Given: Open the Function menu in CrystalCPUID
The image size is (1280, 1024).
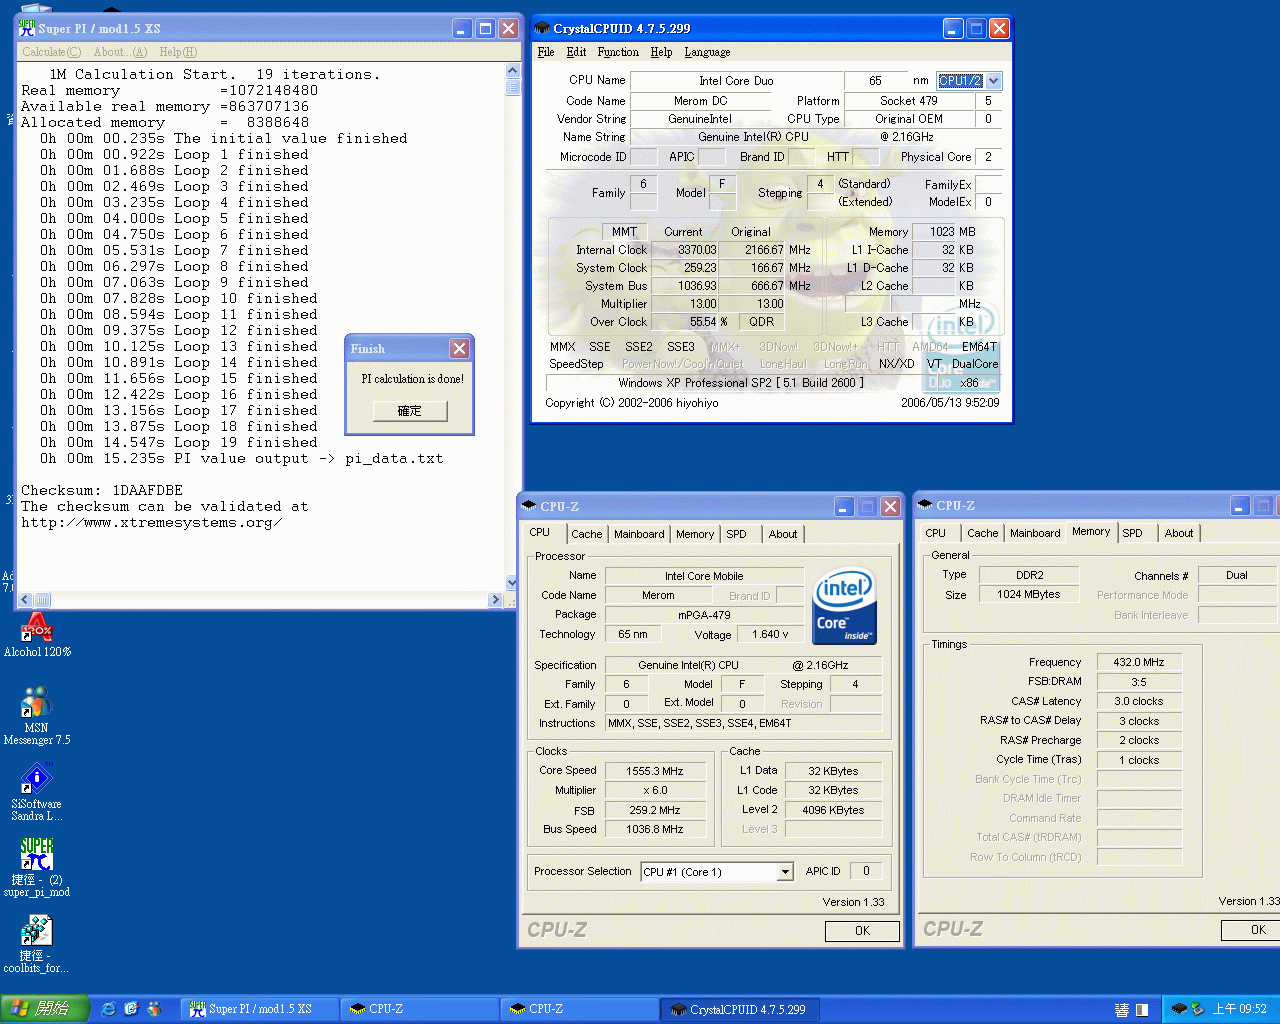Looking at the screenshot, I should [617, 52].
